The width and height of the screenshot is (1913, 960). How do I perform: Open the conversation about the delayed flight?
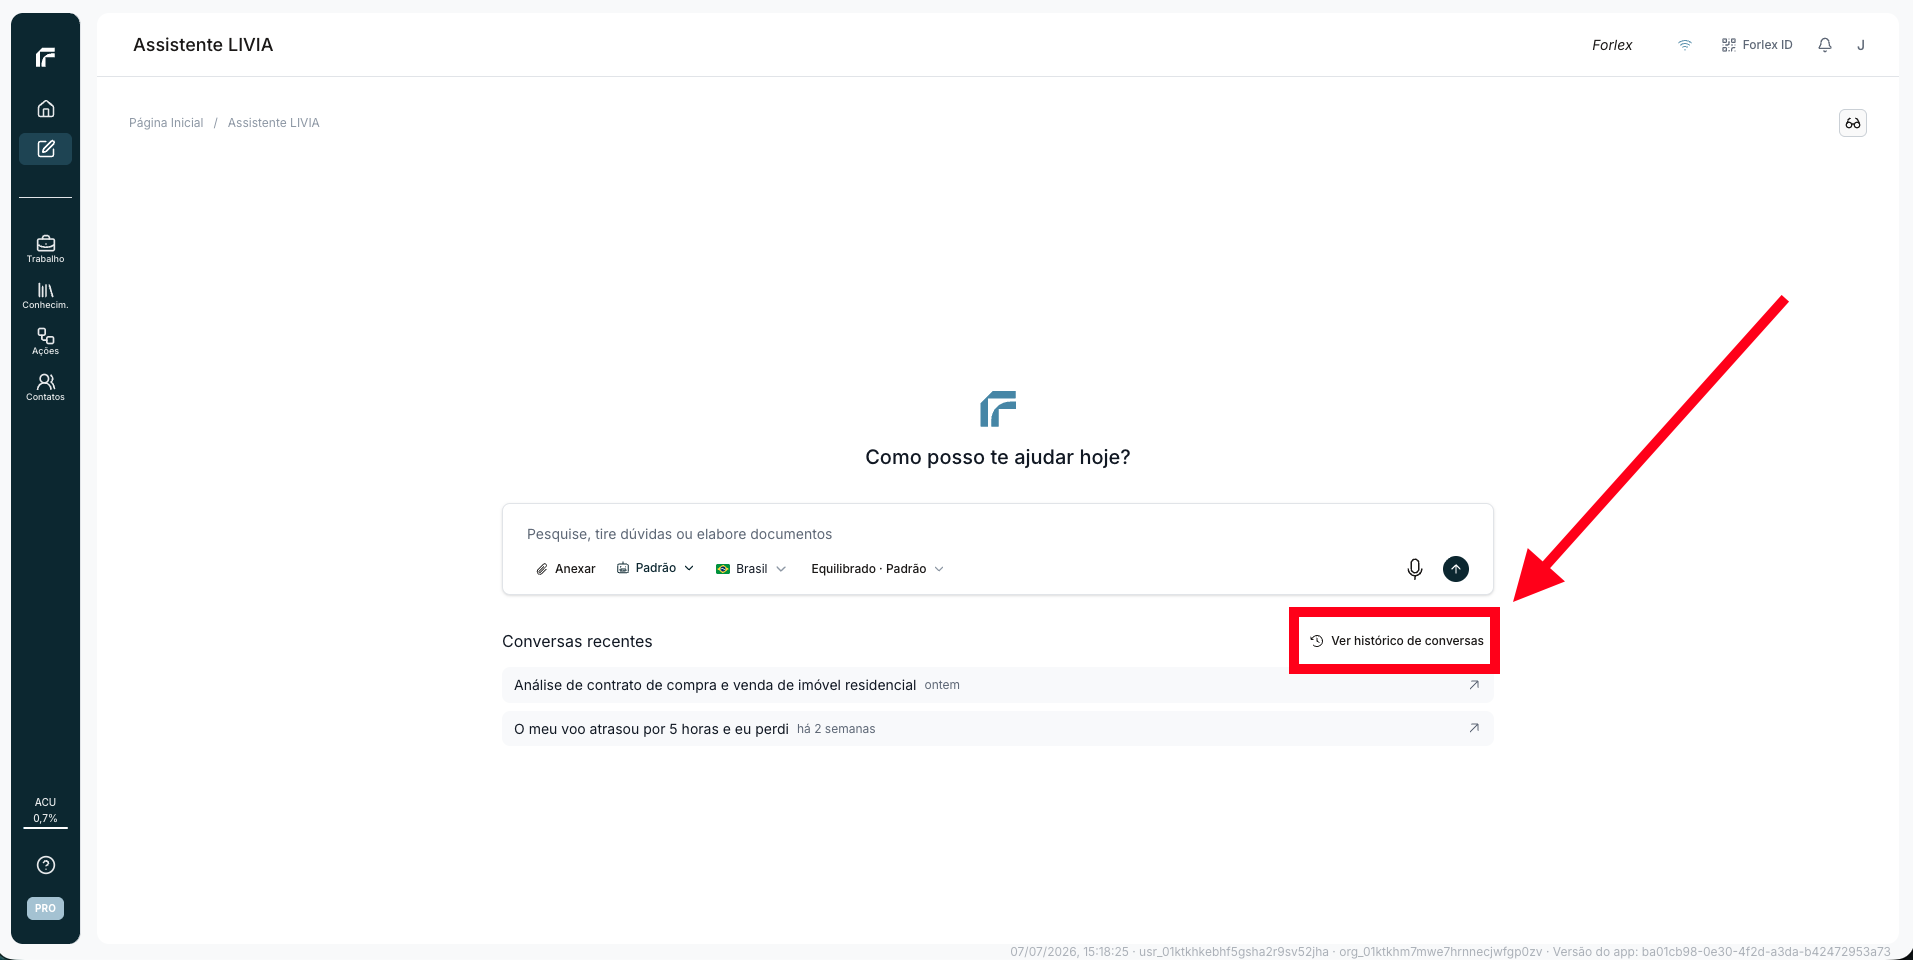point(997,729)
